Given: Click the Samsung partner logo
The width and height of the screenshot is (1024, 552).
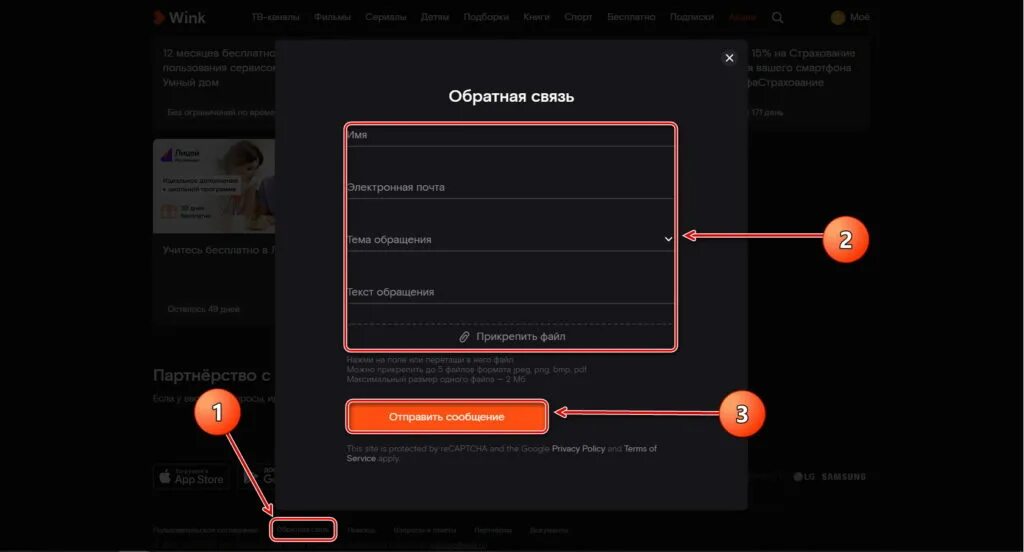Looking at the screenshot, I should [x=843, y=477].
